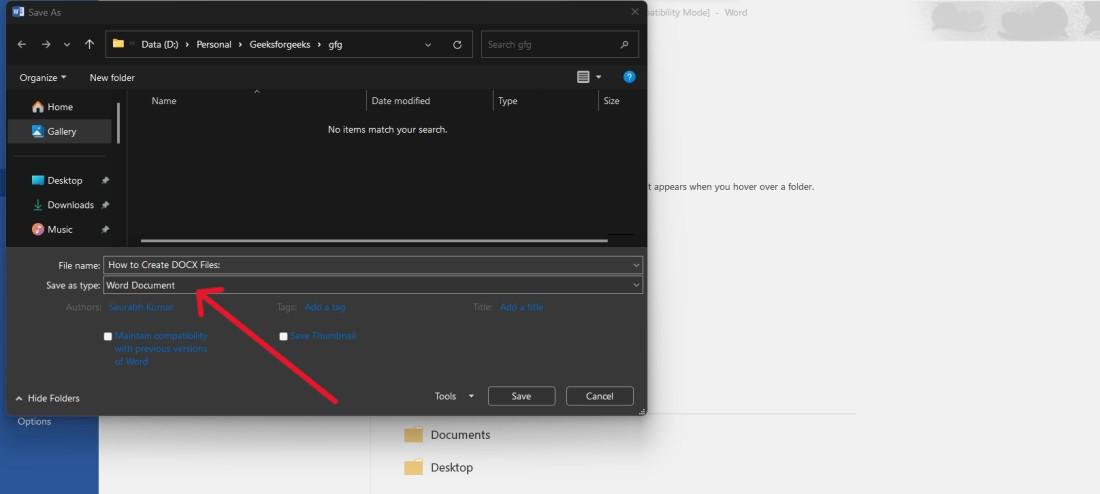Expand the address bar history dropdown
This screenshot has height=494, width=1100.
[428, 44]
